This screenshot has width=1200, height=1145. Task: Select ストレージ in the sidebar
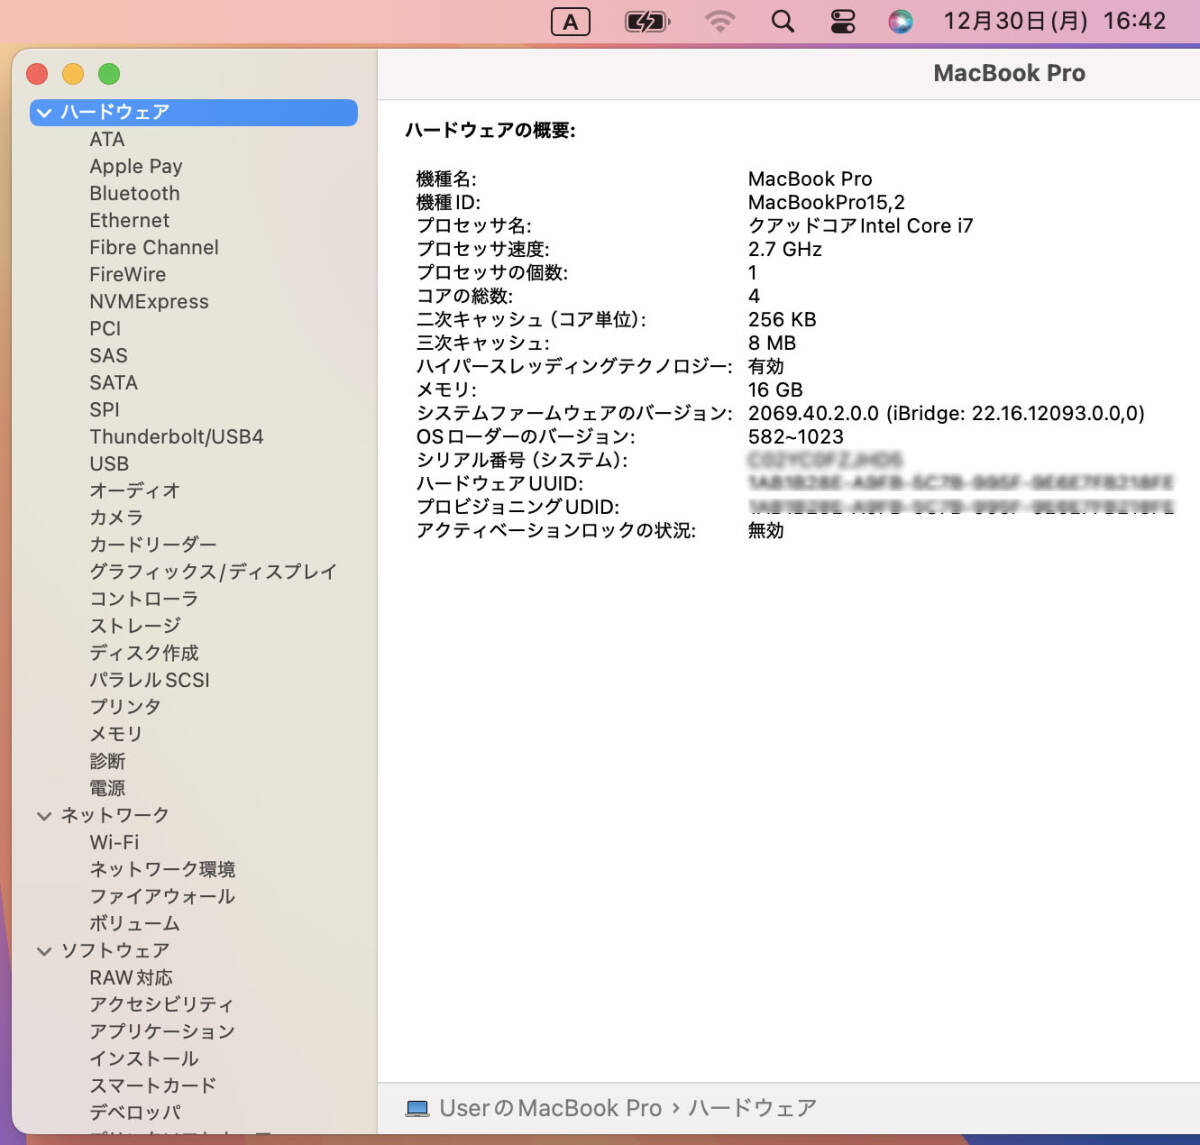(135, 625)
